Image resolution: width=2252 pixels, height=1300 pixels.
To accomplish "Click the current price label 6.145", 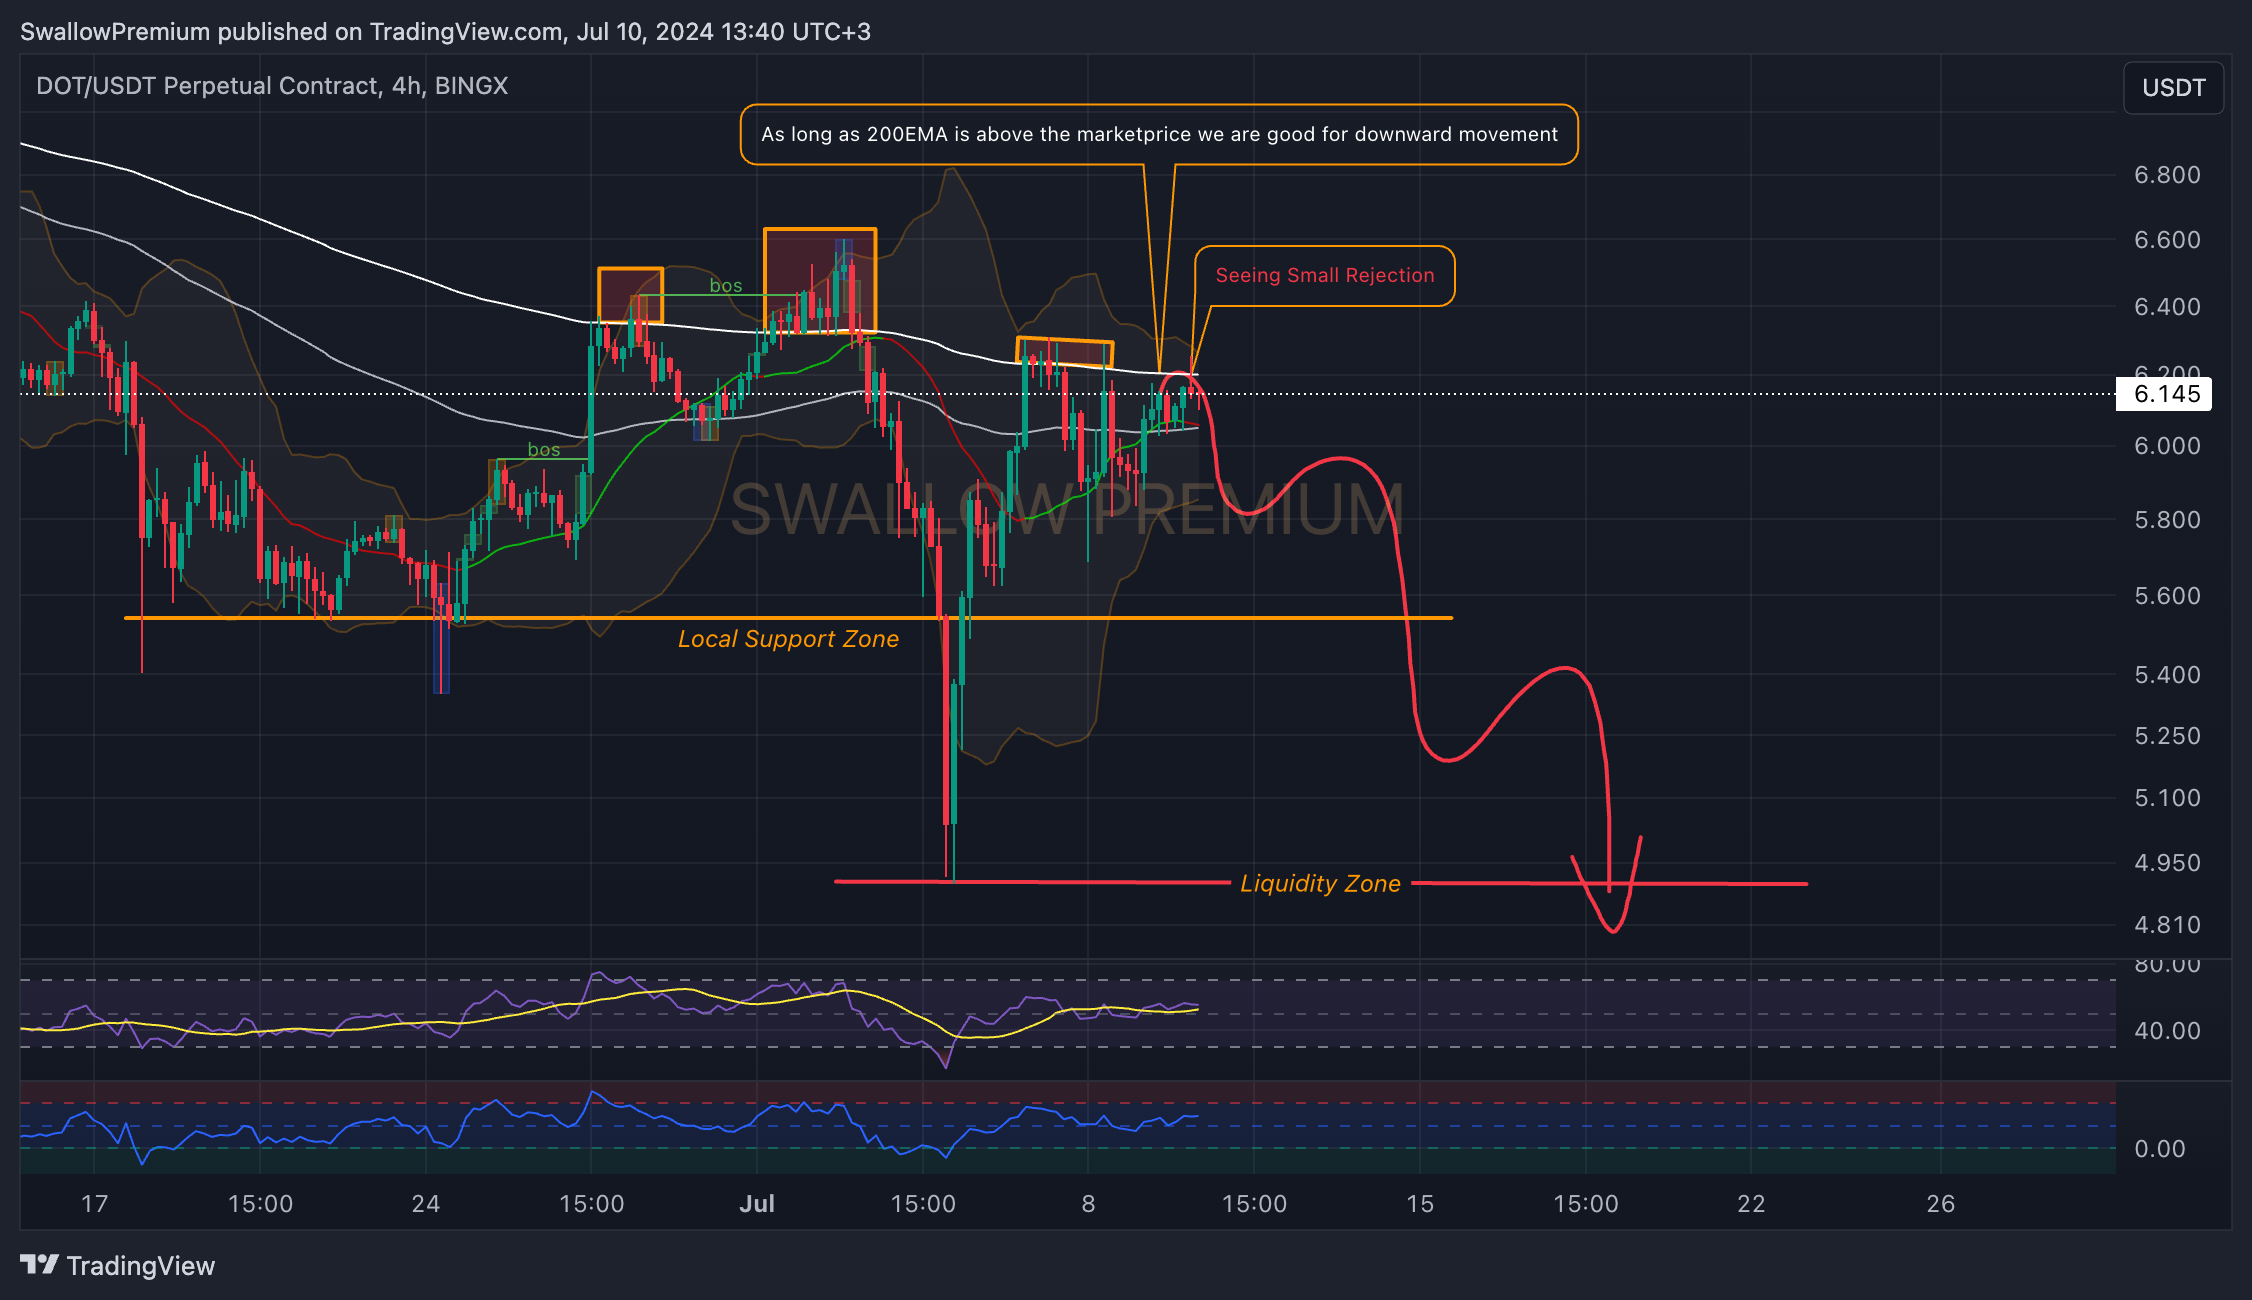I will pos(2165,394).
